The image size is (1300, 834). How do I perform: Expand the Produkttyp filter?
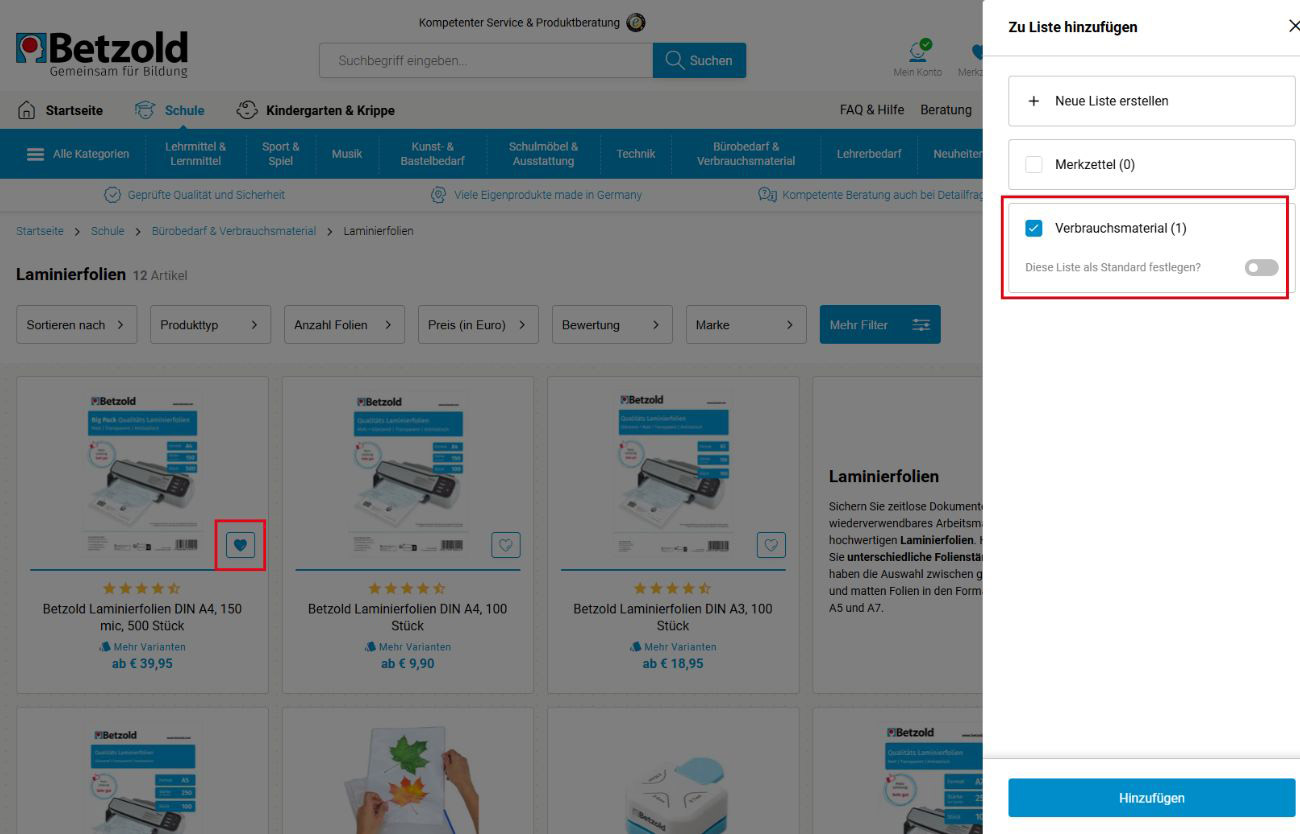click(210, 325)
